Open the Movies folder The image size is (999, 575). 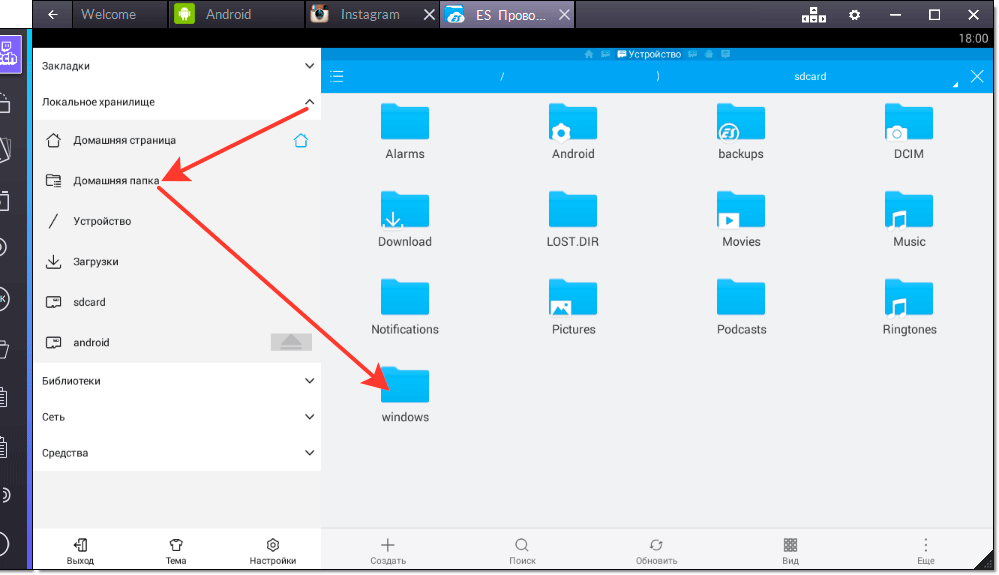pyautogui.click(x=740, y=220)
